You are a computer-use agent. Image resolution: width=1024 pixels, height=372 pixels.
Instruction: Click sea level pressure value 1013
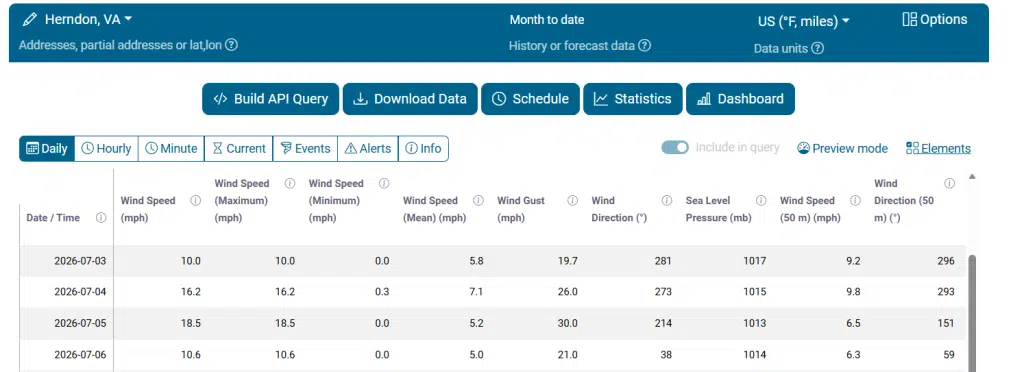[x=754, y=323]
